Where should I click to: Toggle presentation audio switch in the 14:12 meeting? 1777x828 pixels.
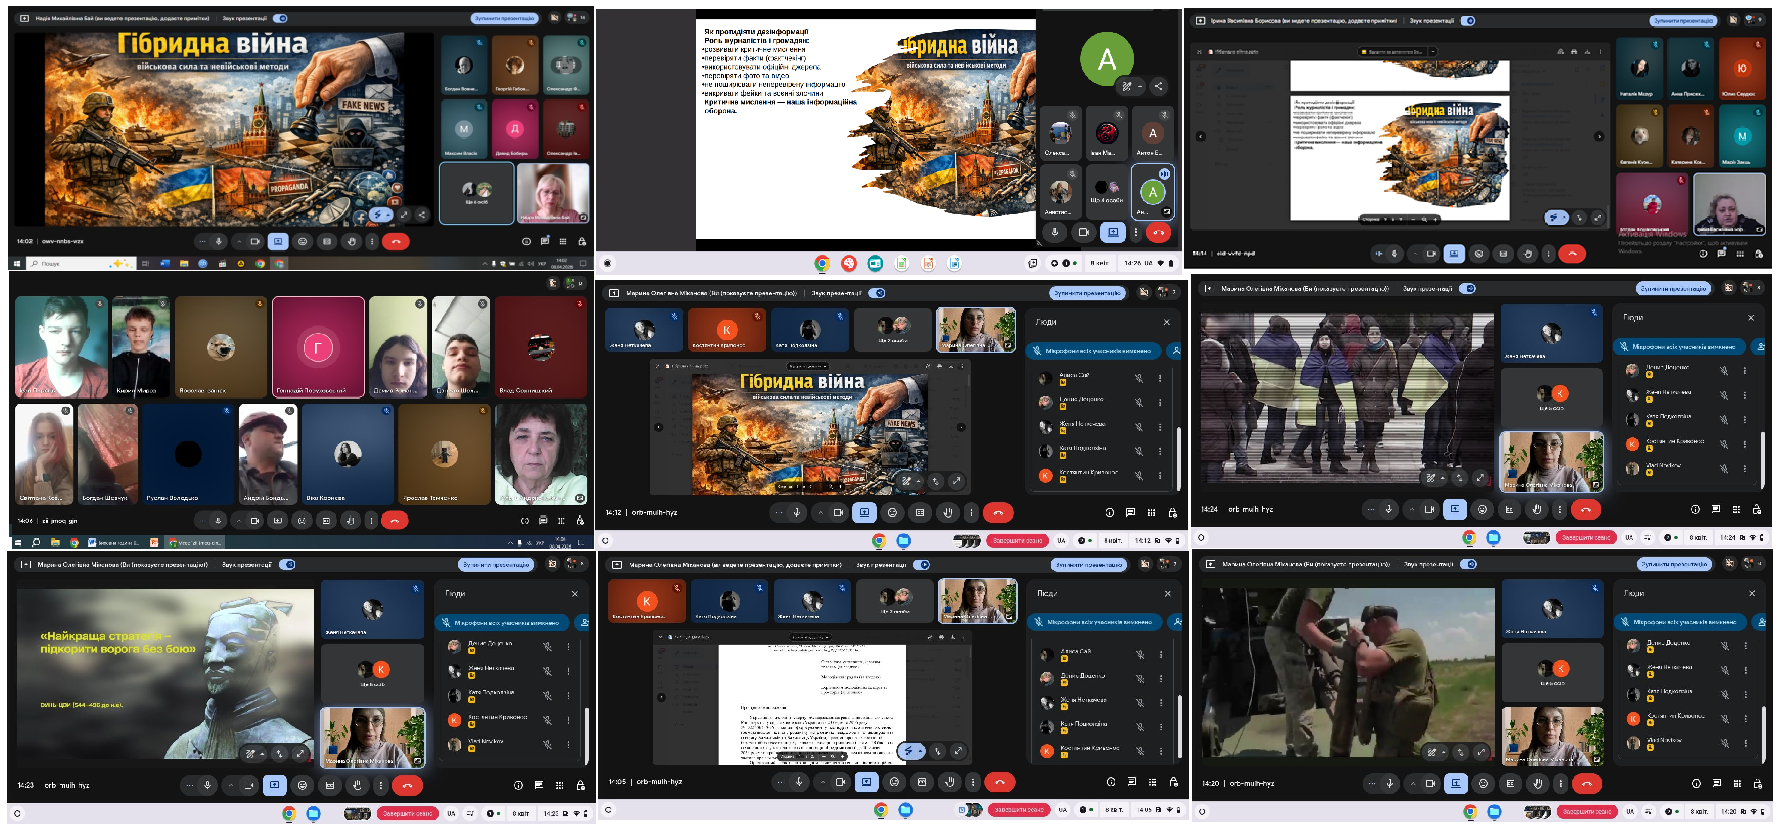(x=877, y=293)
